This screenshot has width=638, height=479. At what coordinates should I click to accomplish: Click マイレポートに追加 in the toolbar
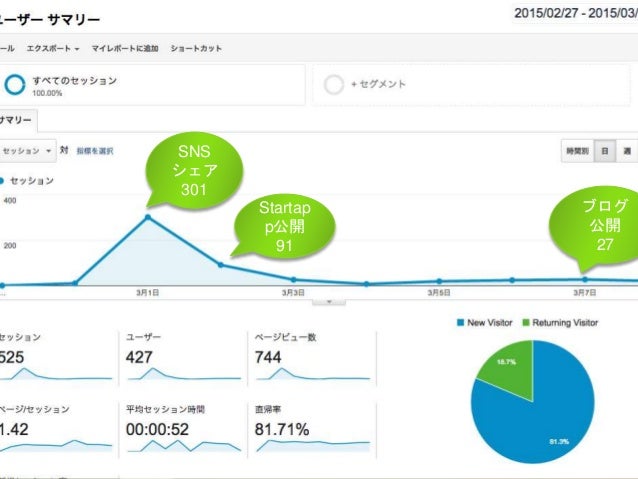coord(125,48)
